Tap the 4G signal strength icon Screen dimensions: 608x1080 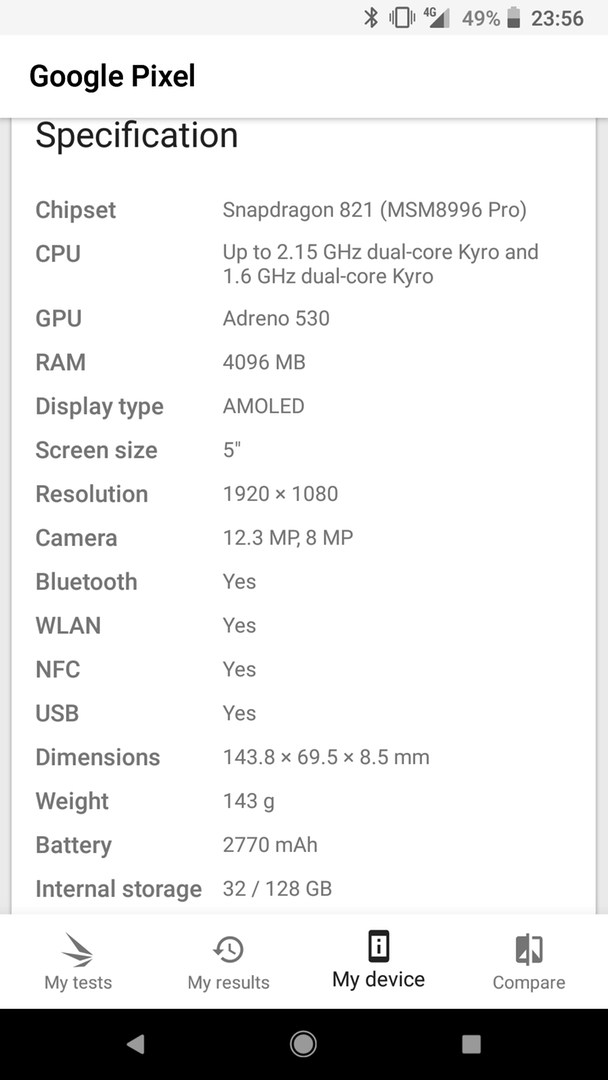(x=436, y=17)
